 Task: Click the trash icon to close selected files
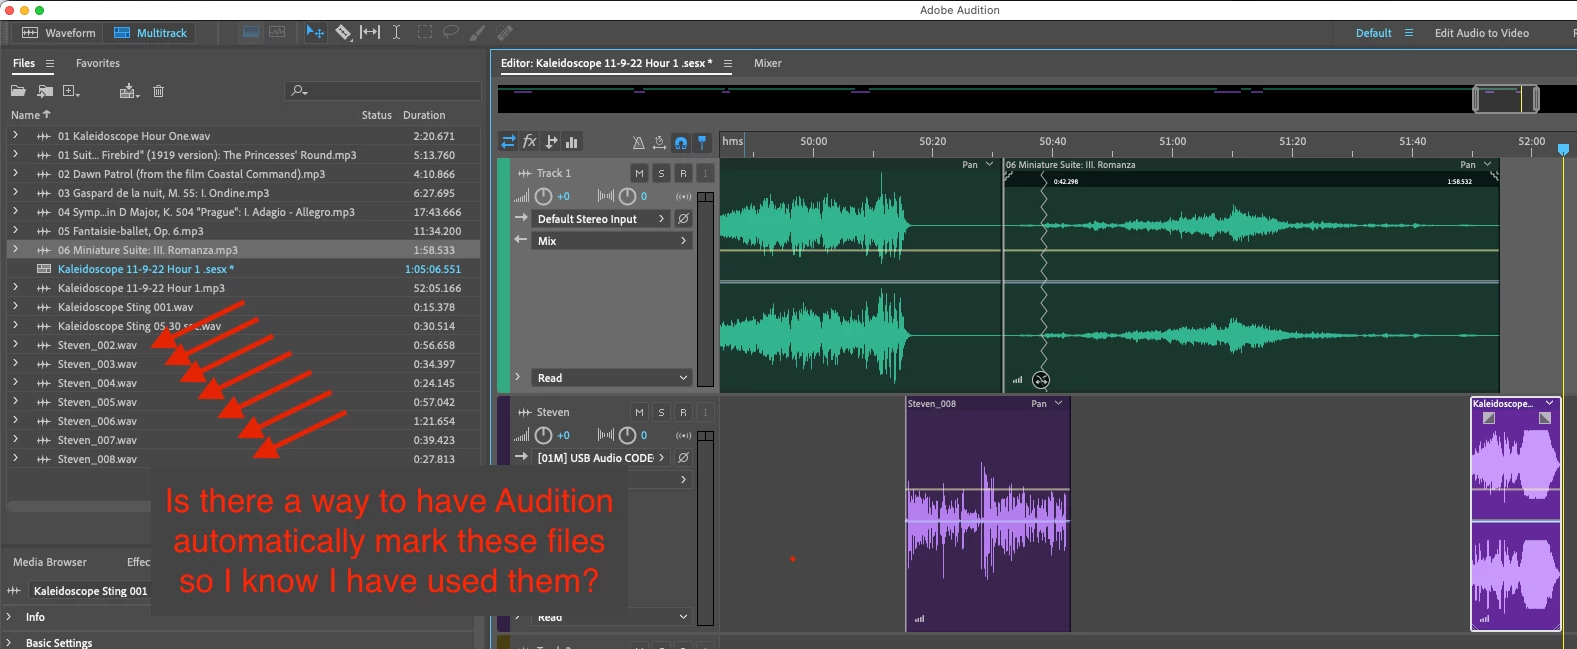(x=158, y=91)
